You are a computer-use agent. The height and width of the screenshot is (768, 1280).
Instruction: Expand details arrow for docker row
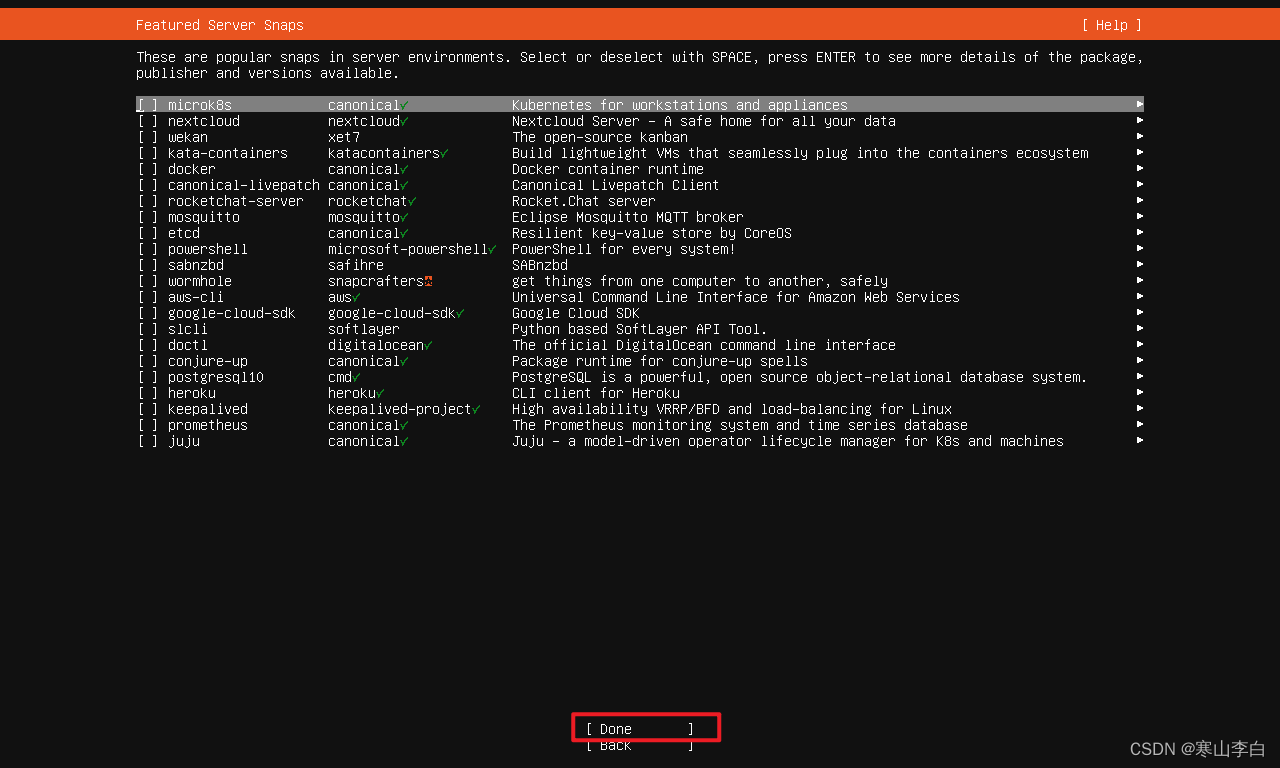[x=1140, y=169]
